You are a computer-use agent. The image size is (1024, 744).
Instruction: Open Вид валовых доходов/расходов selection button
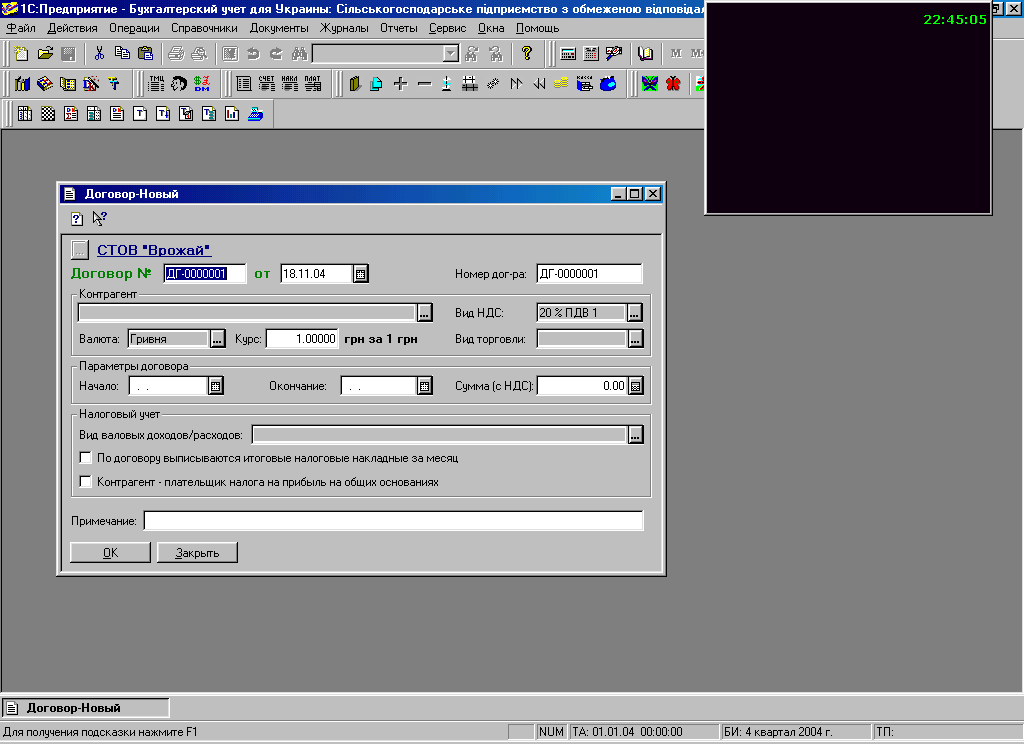point(635,434)
